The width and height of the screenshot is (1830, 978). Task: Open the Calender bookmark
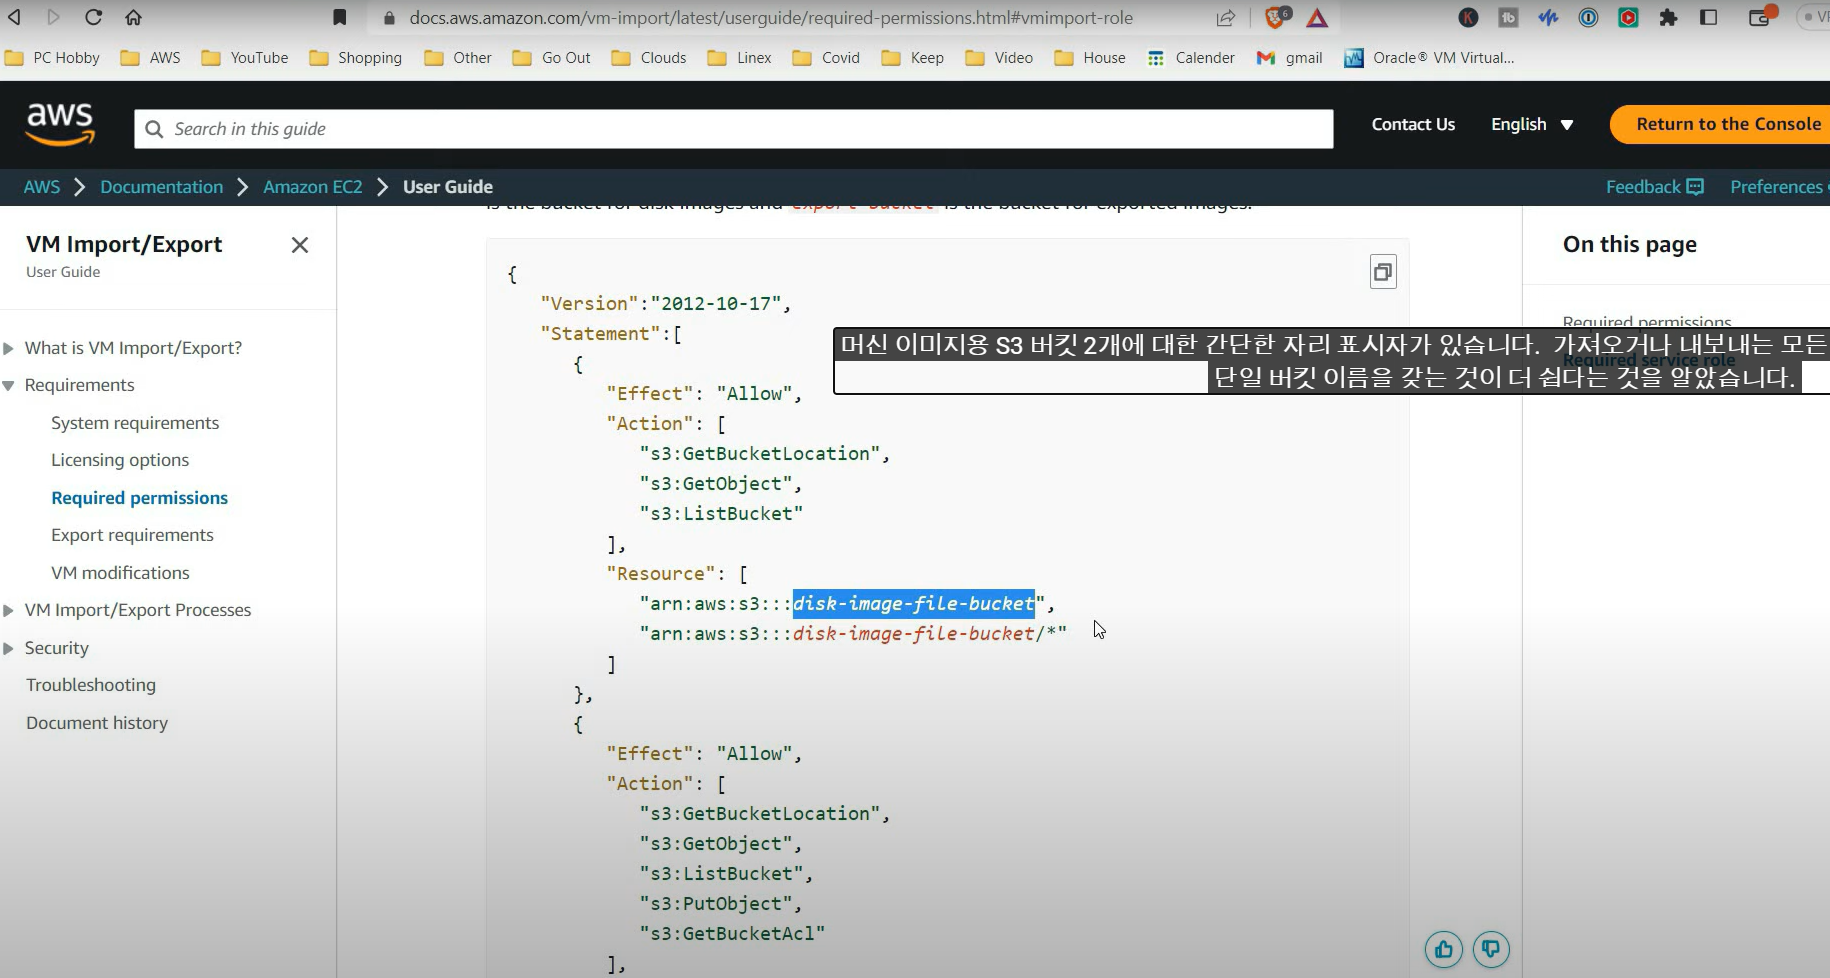1191,58
